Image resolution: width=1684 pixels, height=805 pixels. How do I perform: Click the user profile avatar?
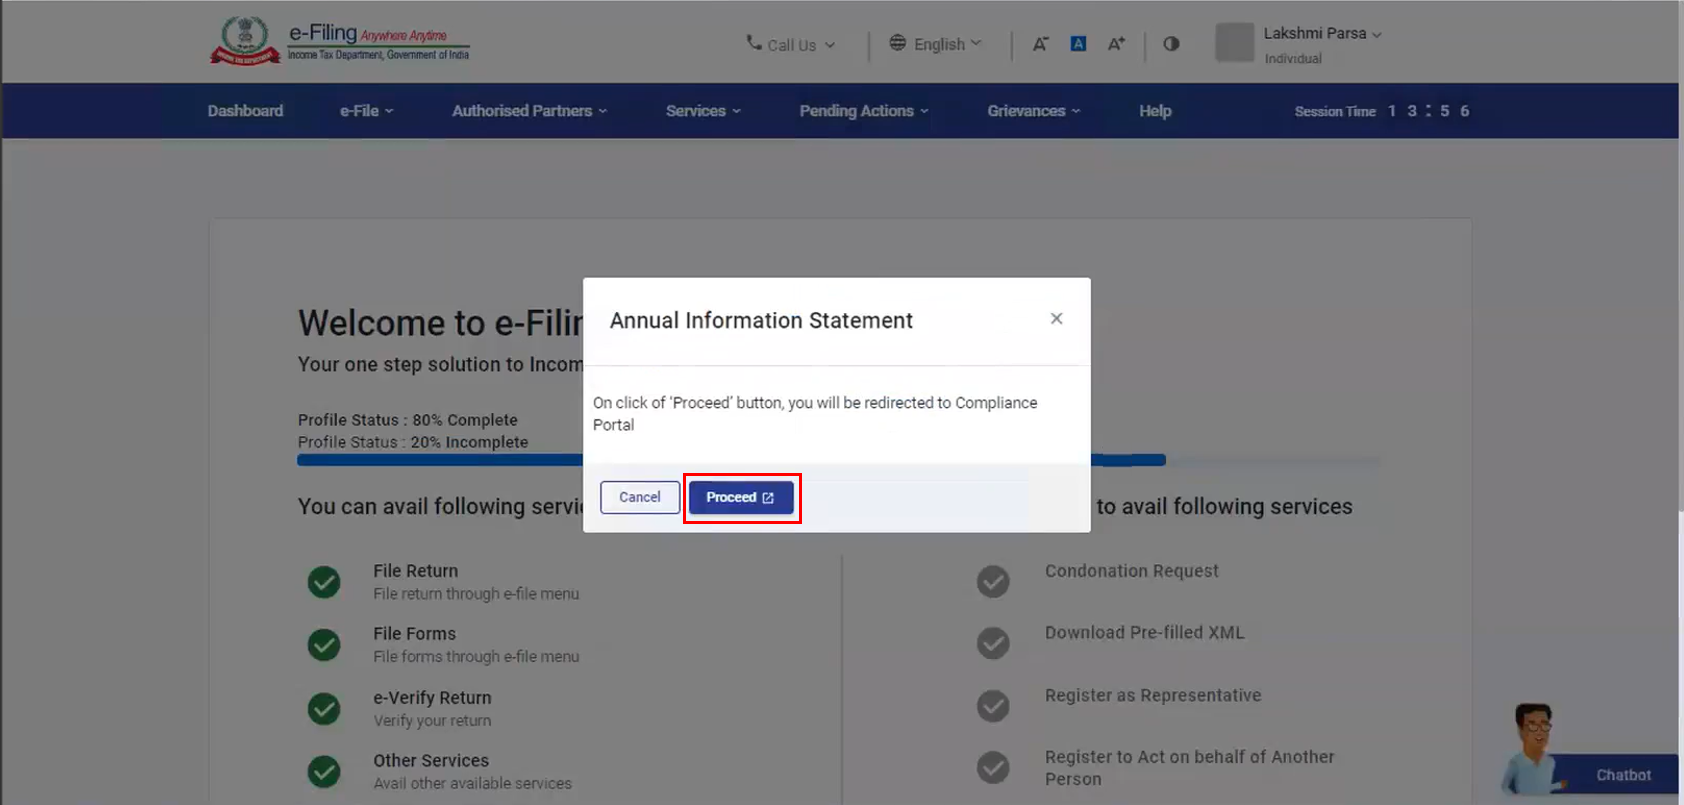pos(1234,43)
